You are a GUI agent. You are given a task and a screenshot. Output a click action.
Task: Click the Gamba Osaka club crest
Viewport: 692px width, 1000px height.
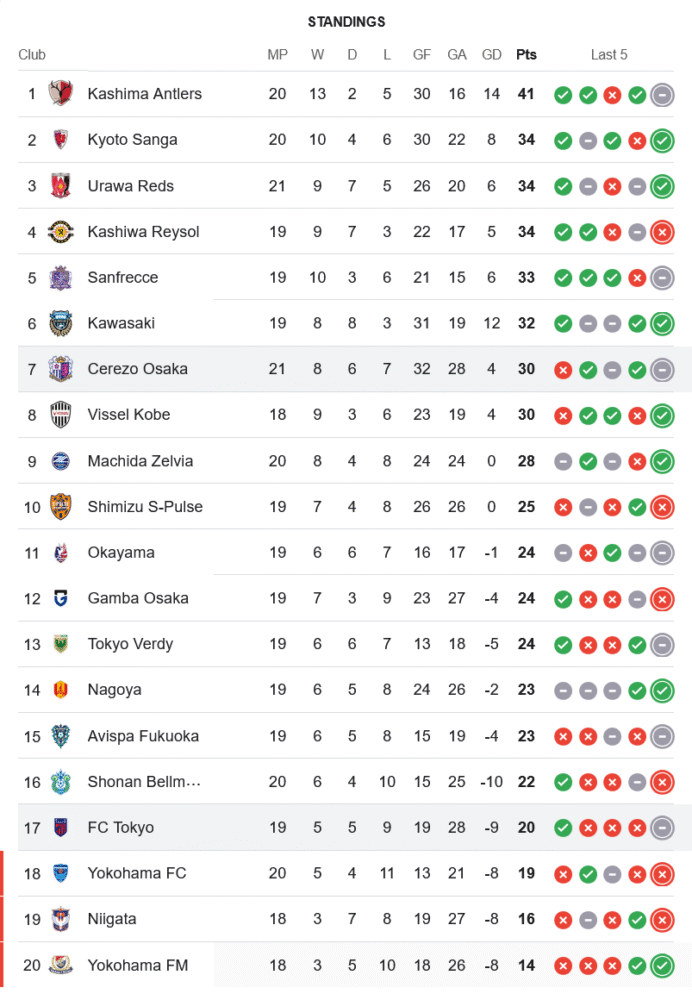pyautogui.click(x=62, y=599)
